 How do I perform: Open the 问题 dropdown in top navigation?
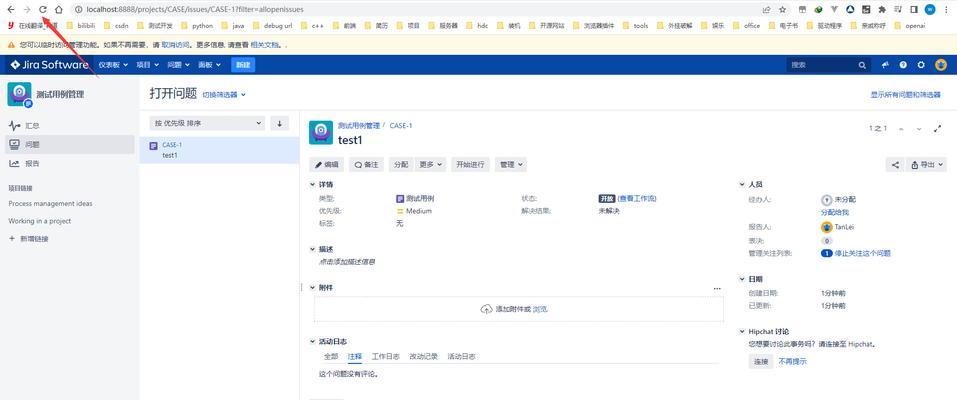click(x=179, y=65)
